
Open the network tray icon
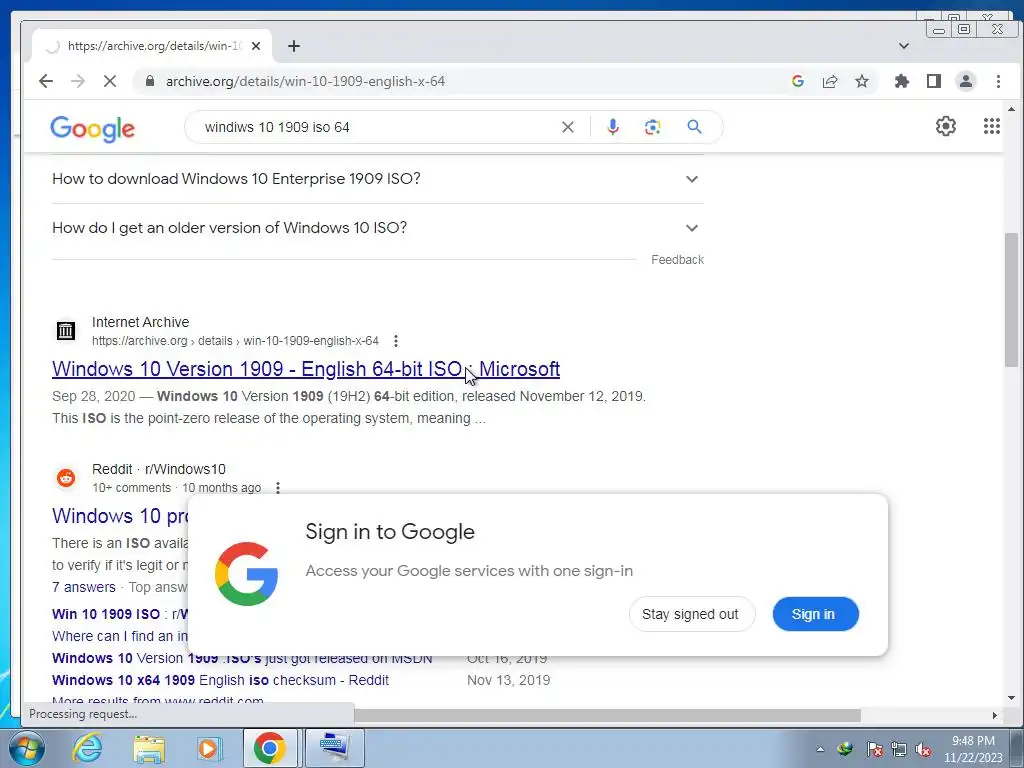[x=899, y=749]
